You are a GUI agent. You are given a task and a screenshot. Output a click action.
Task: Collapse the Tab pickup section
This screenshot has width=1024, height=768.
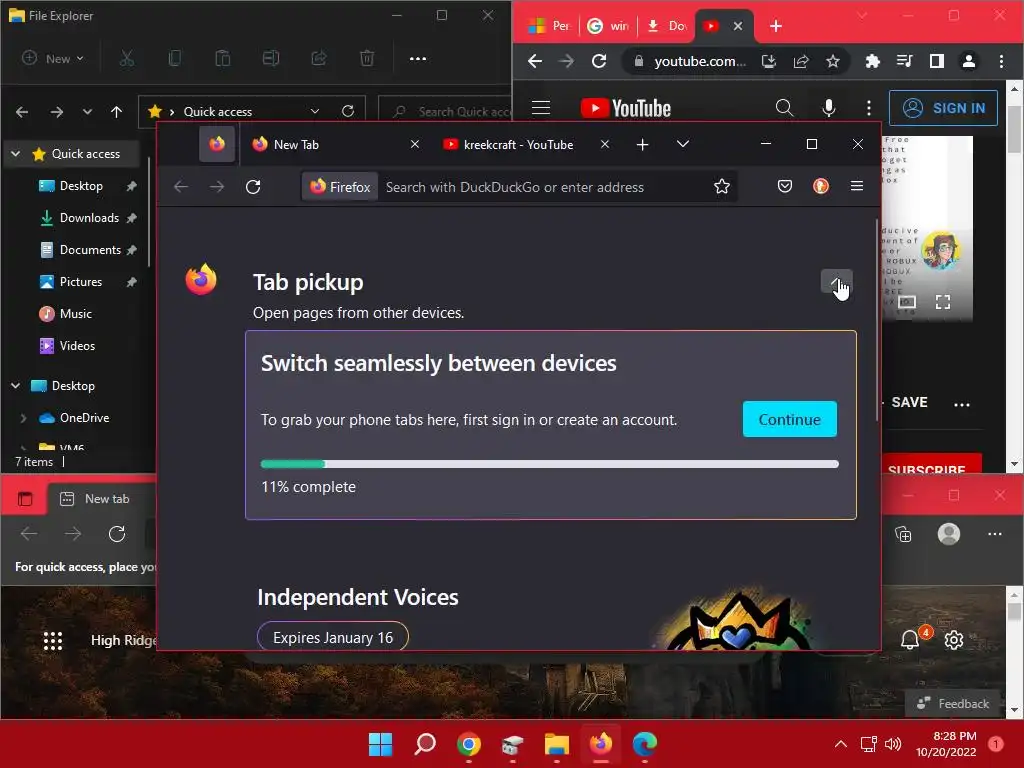(837, 282)
